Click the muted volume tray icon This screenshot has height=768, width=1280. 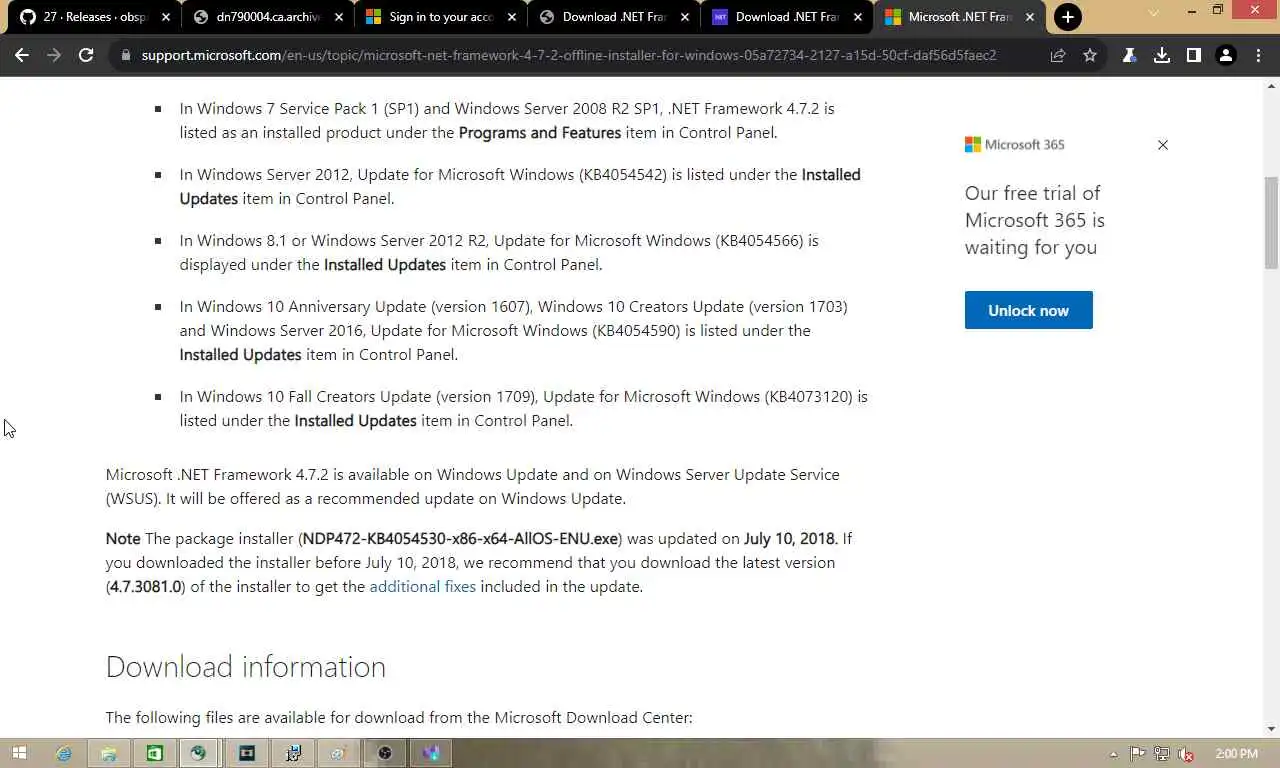(x=1186, y=754)
